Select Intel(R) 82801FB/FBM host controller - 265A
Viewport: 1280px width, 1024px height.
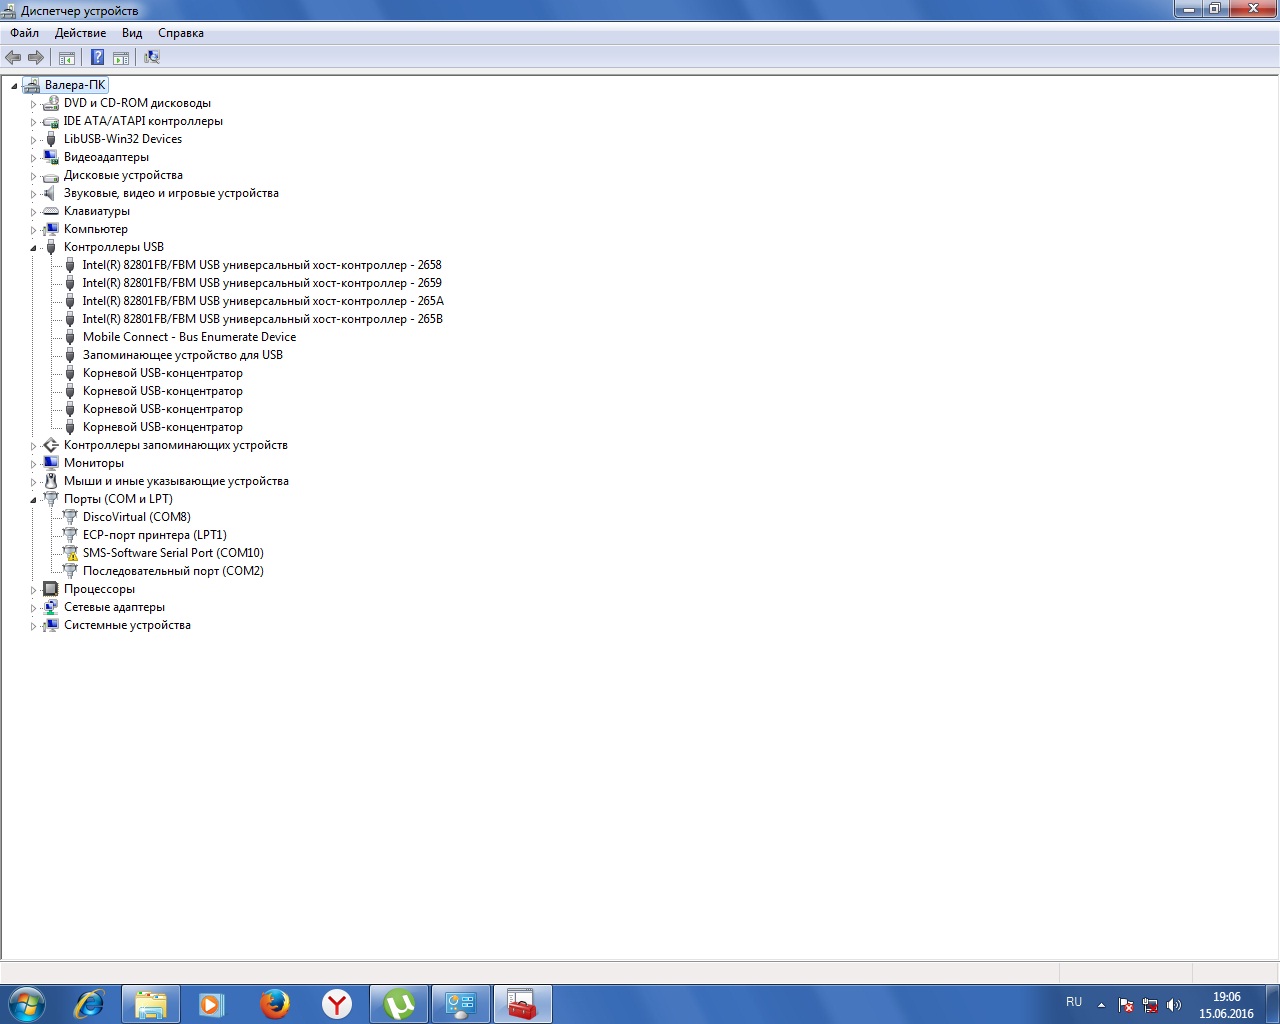[x=263, y=301]
